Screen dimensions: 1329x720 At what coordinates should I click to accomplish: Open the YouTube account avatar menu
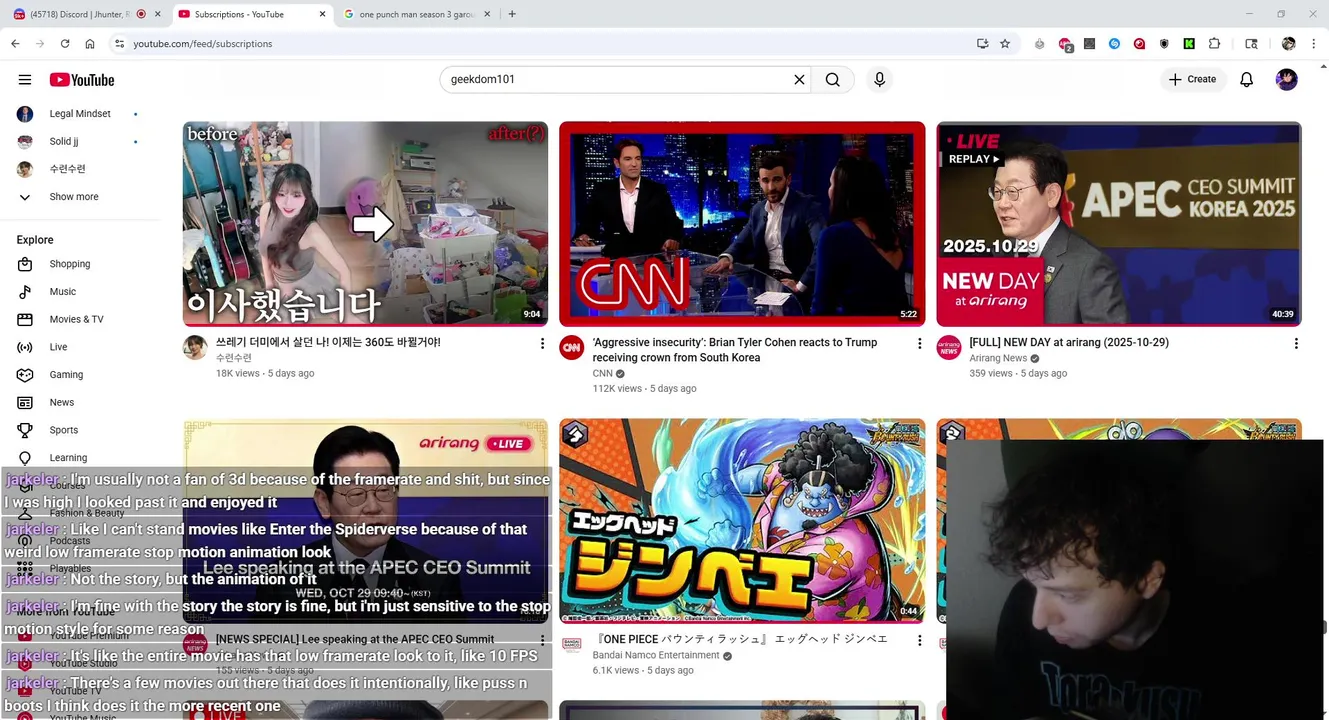point(1287,80)
